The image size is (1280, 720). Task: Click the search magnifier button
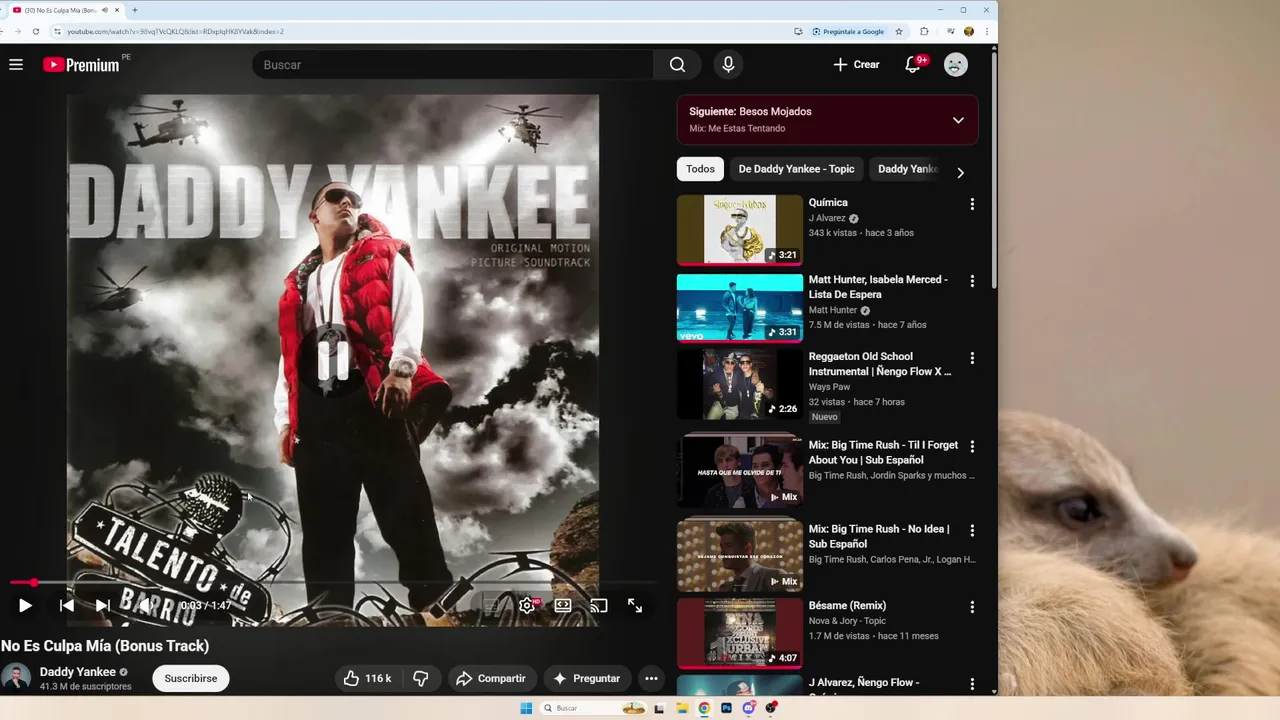click(677, 65)
